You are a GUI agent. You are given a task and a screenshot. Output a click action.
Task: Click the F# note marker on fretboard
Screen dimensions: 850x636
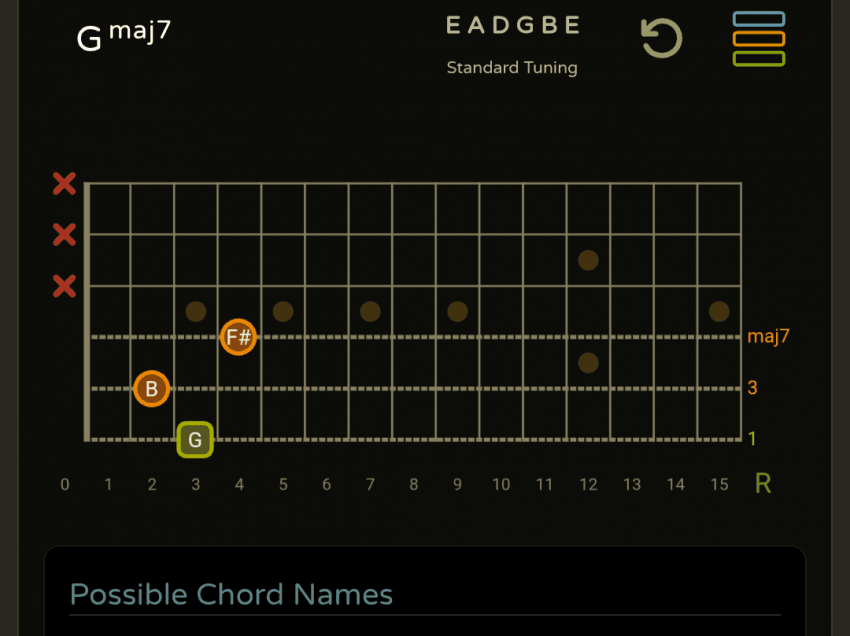point(238,337)
